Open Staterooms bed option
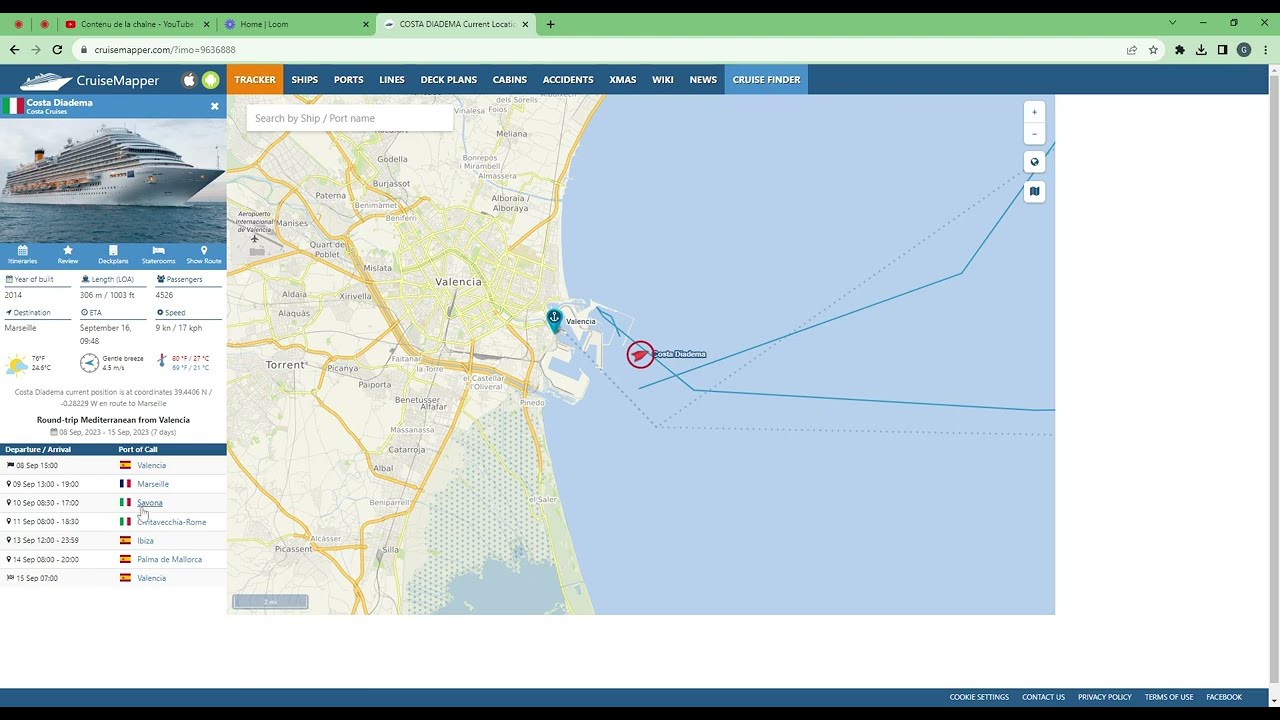1280x720 pixels. coord(158,254)
